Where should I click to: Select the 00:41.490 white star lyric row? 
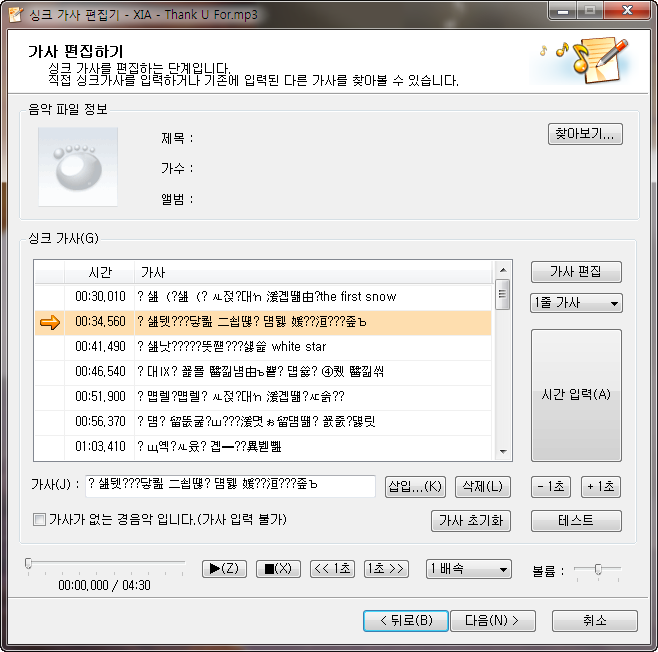(263, 347)
